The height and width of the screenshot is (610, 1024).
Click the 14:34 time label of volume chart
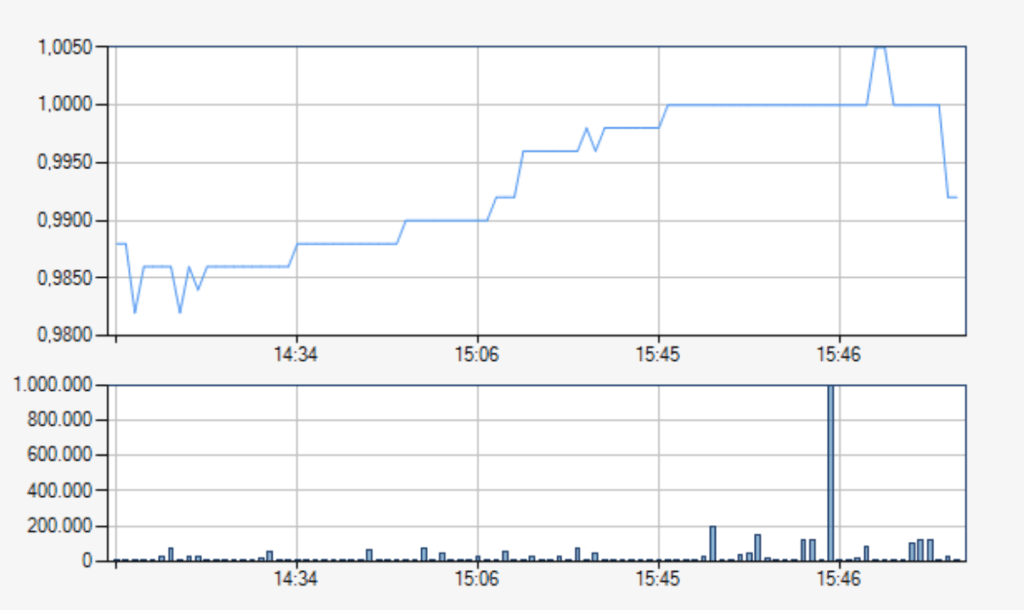point(296,579)
